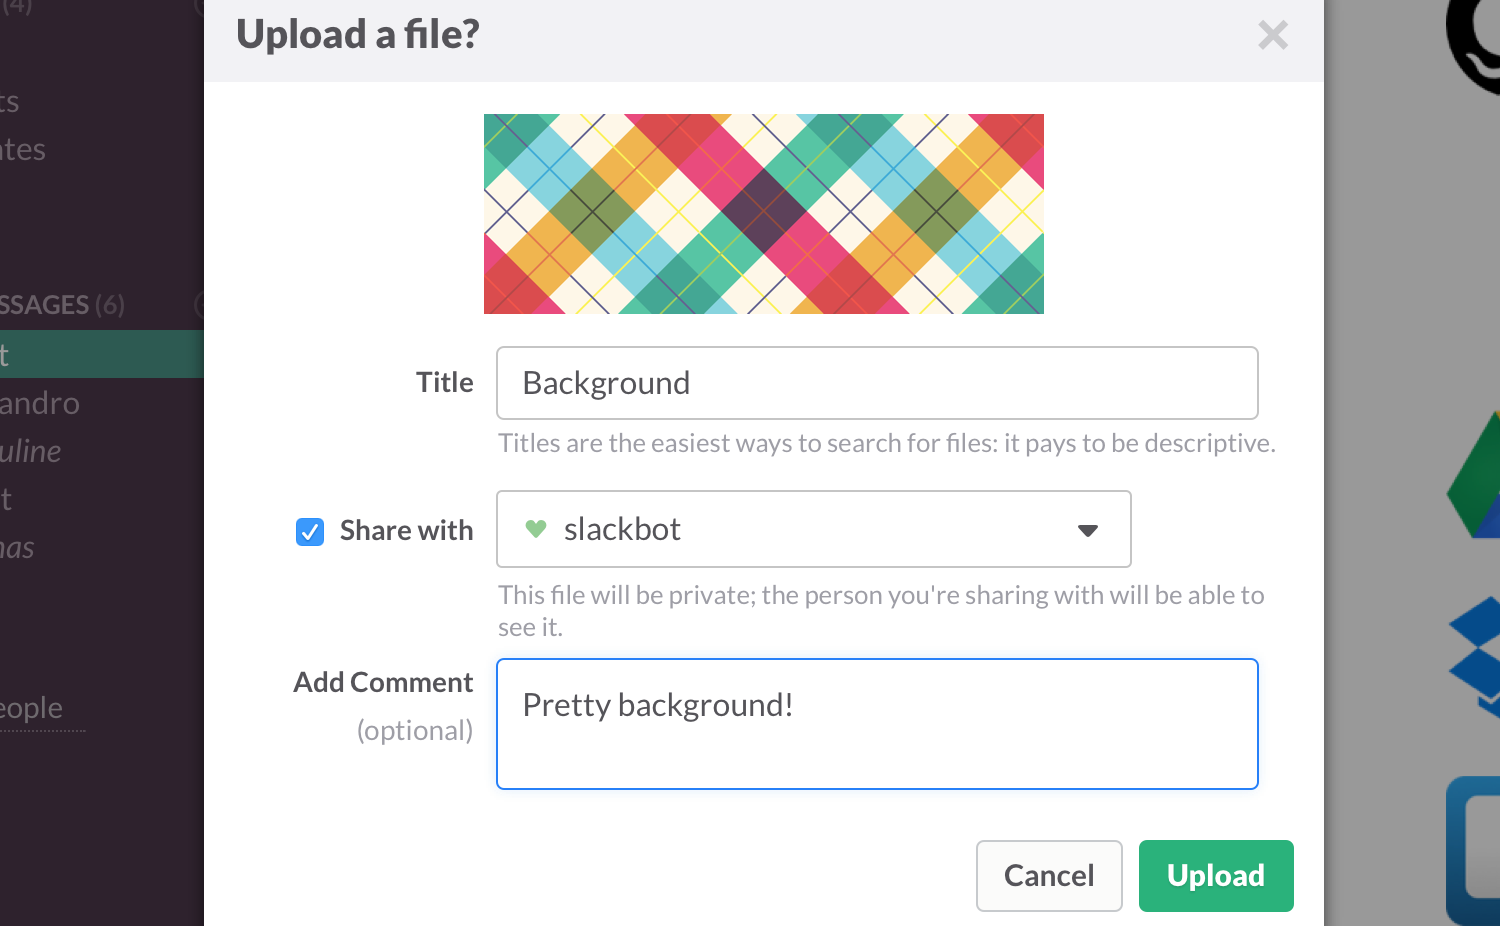
Task: Focus the Add Comment text box
Action: tap(876, 723)
